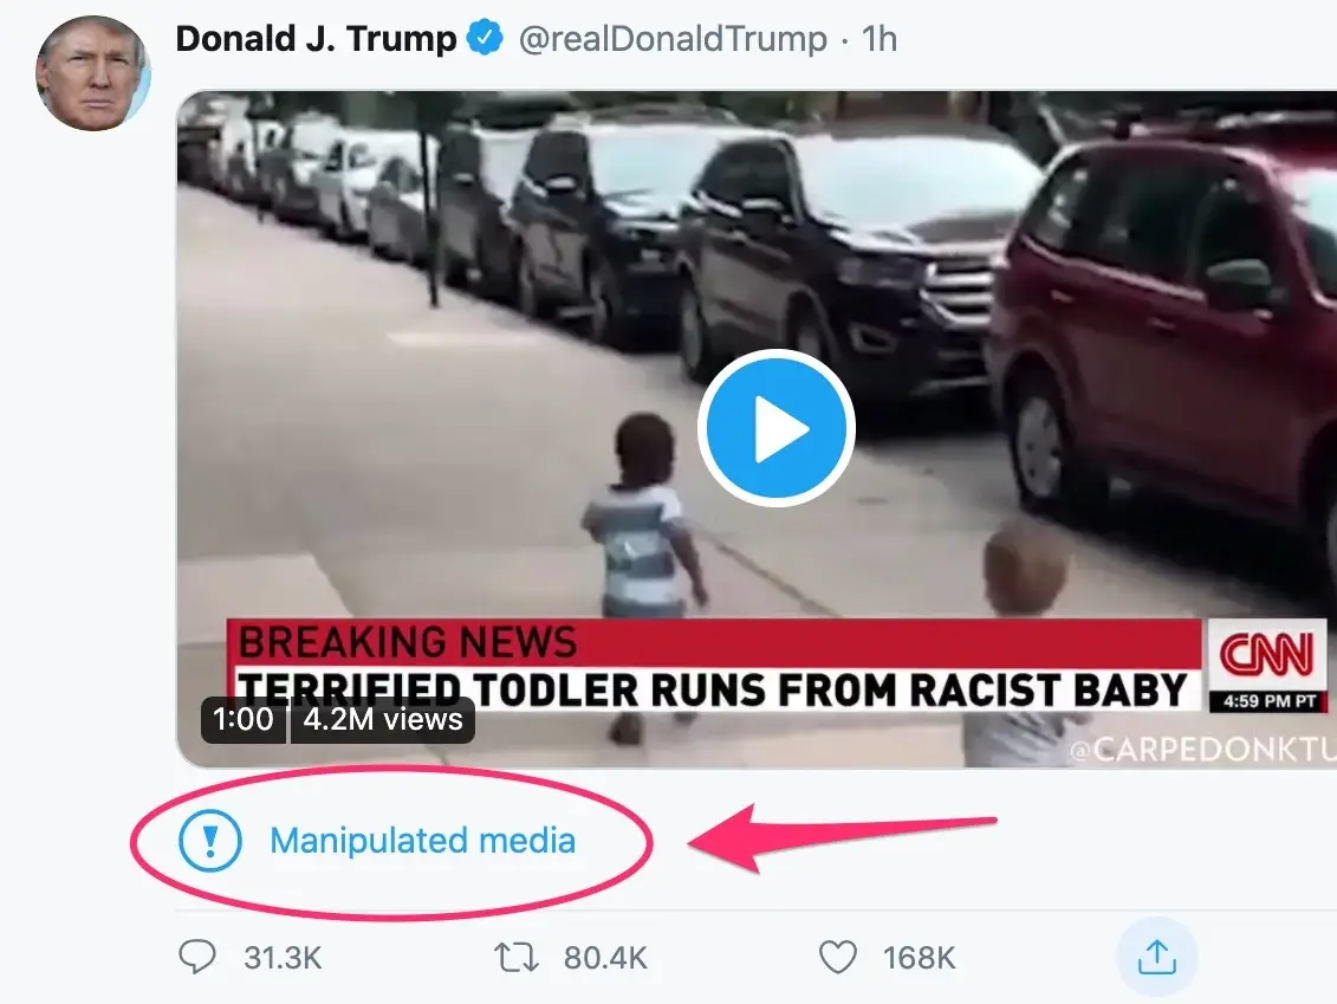
Task: Click the blue verified badge
Action: pos(486,38)
